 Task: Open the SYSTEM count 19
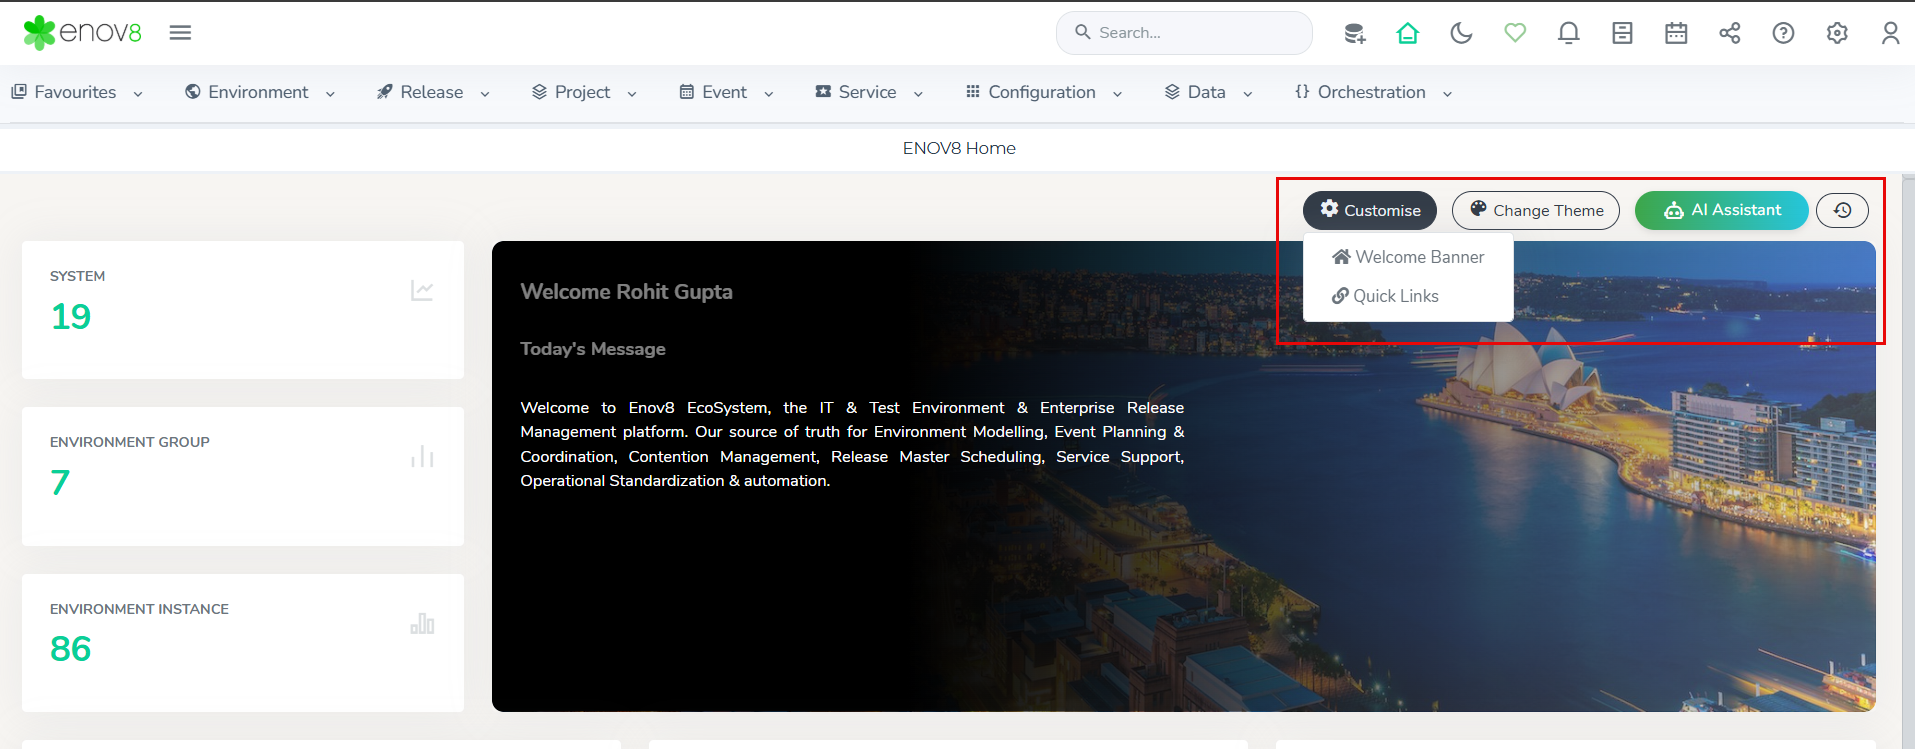[x=71, y=317]
